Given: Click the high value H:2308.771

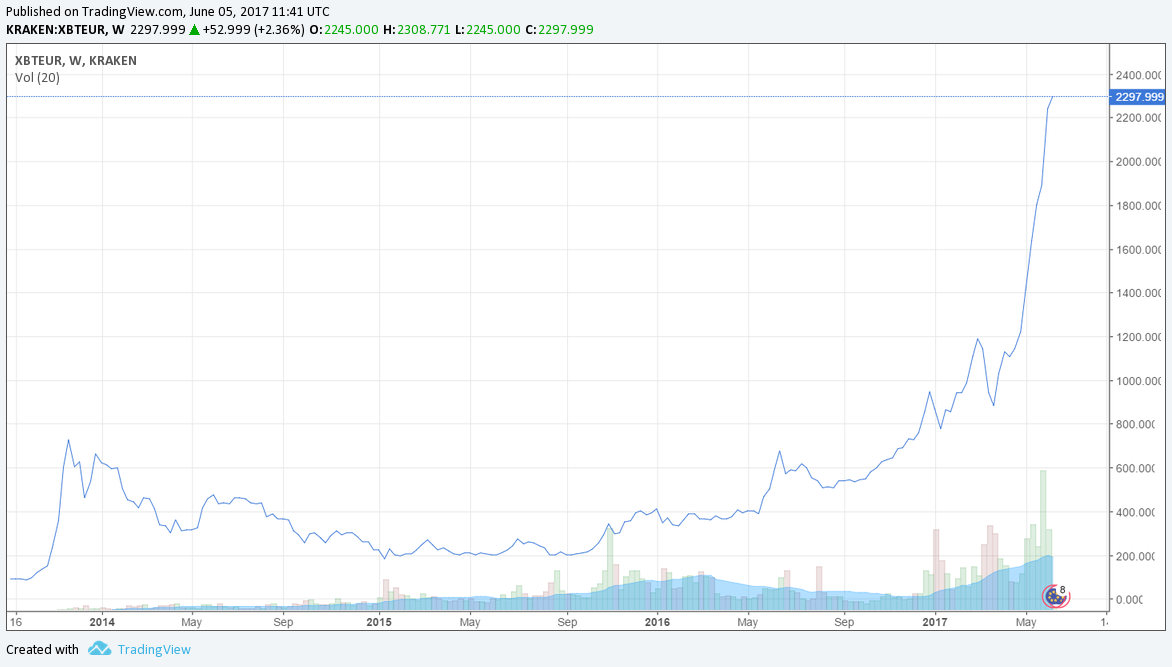Looking at the screenshot, I should coord(417,30).
